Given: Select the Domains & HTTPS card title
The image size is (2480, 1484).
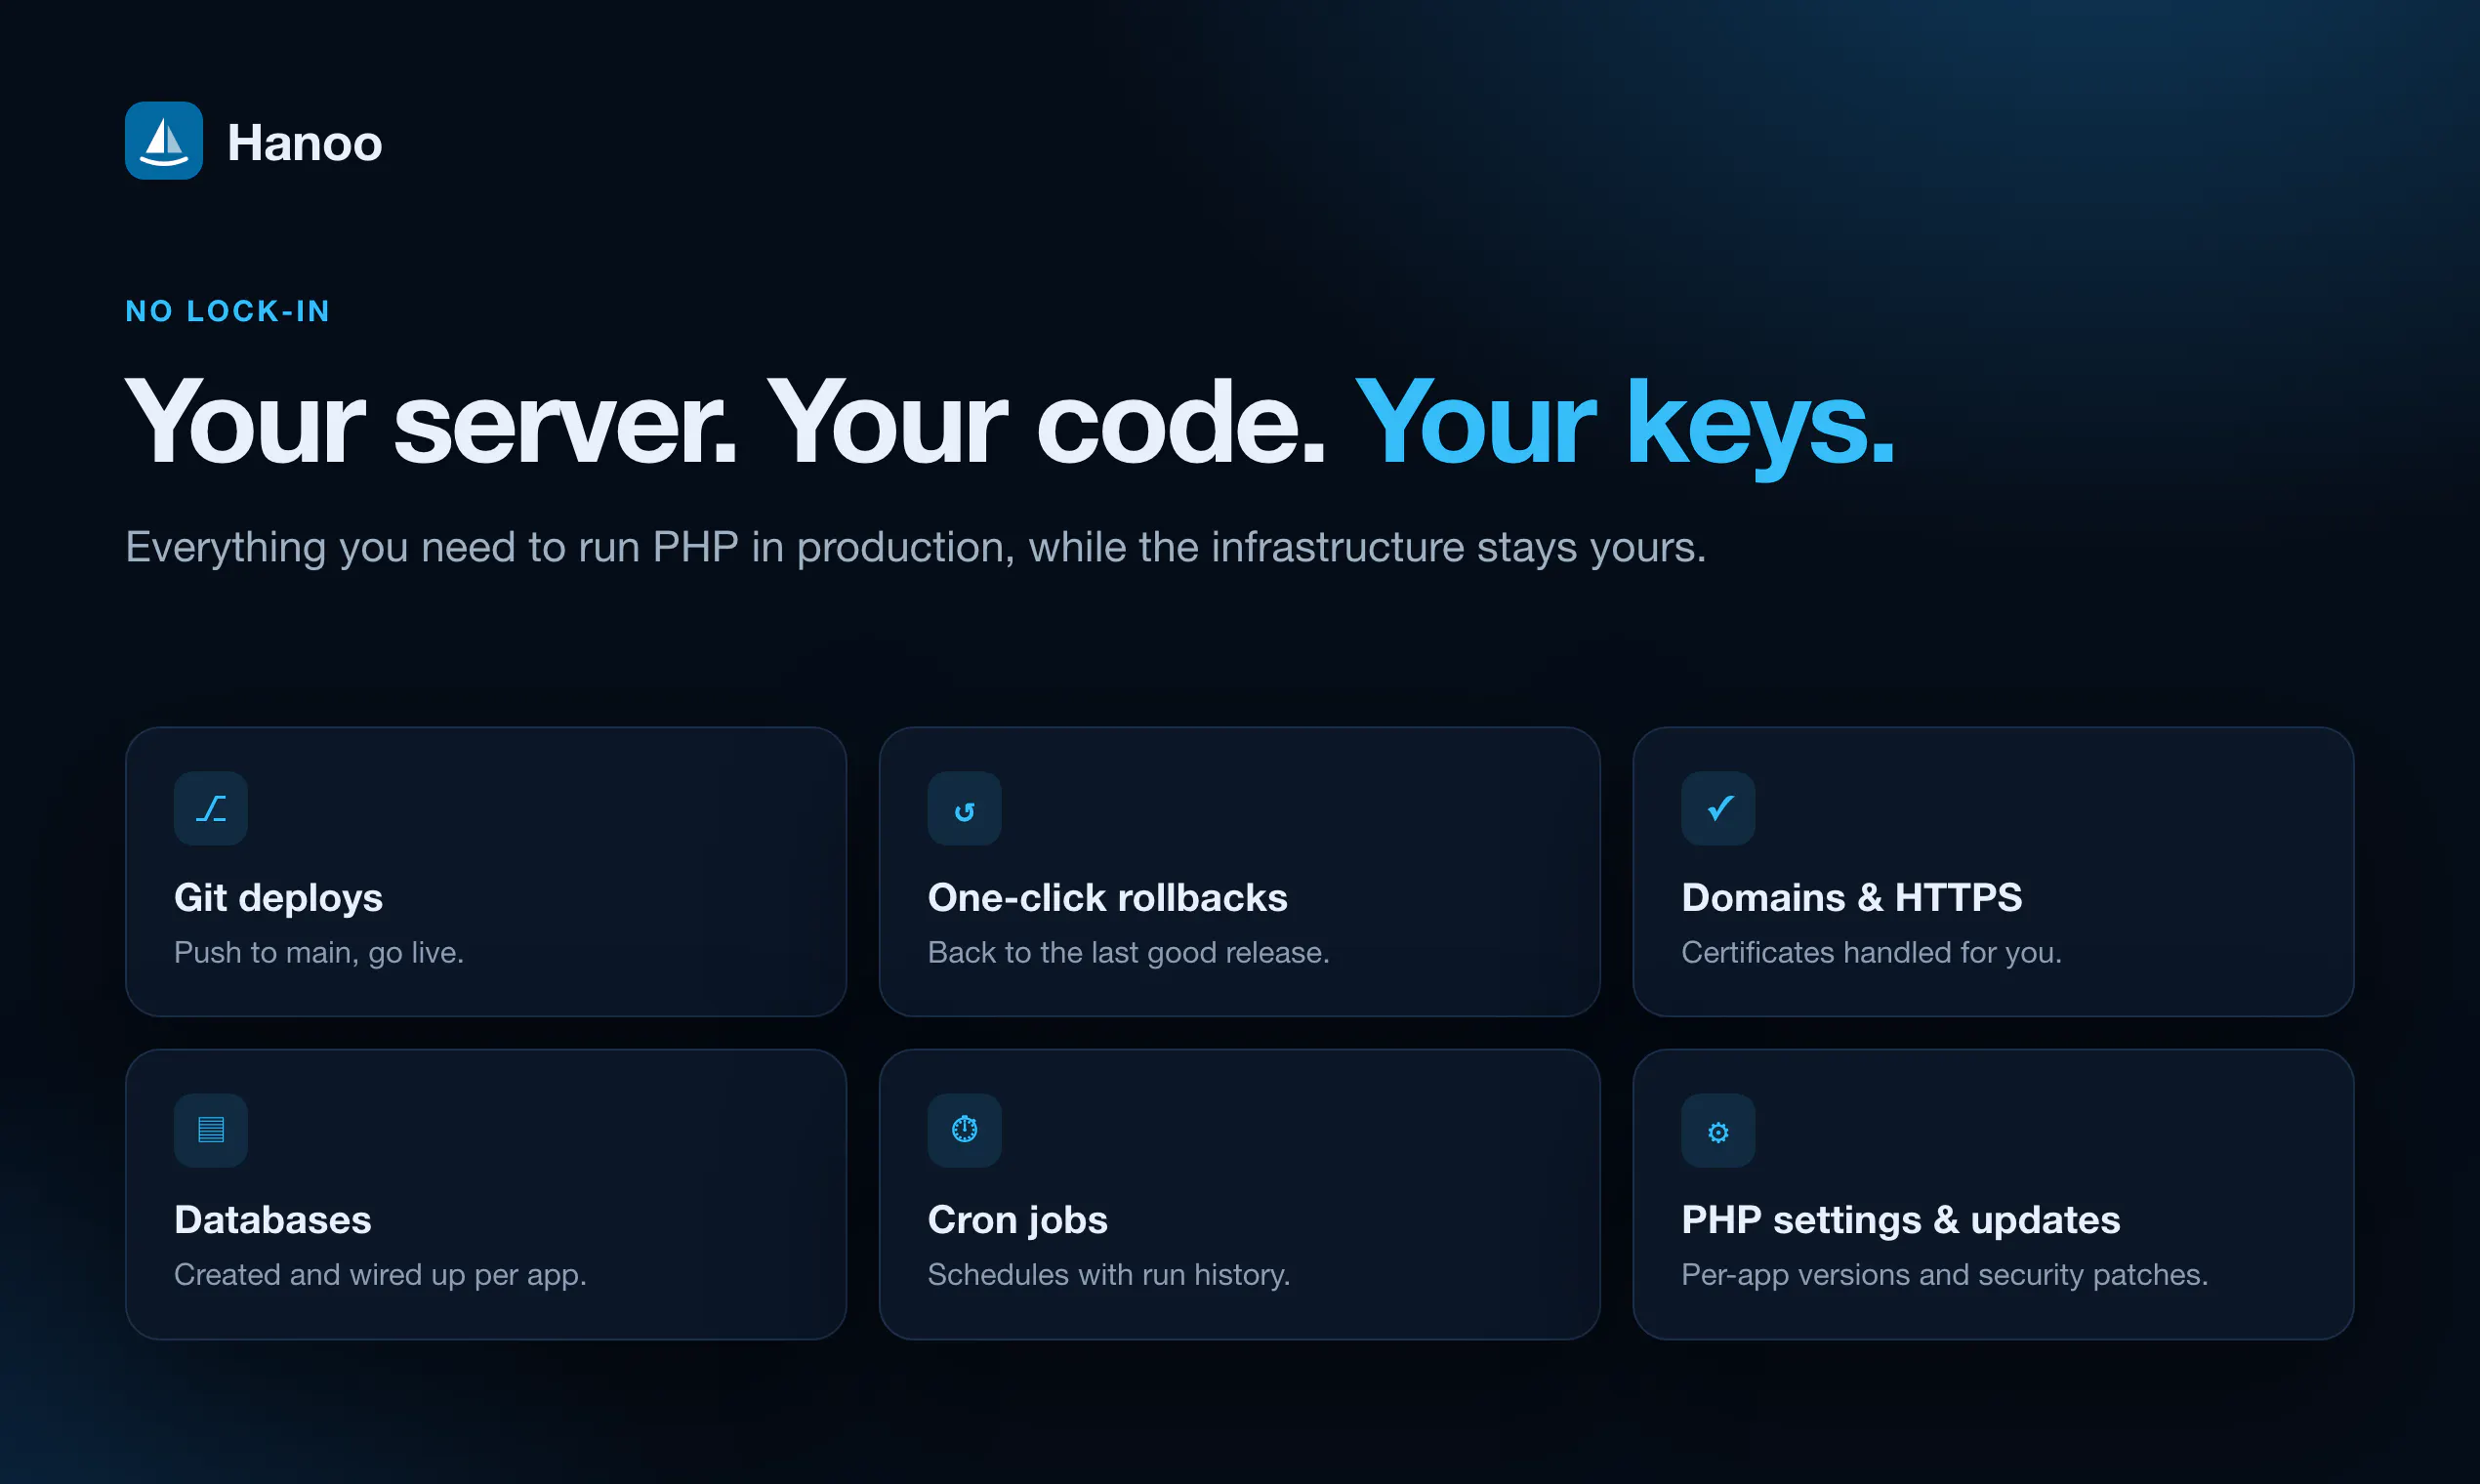Looking at the screenshot, I should 1851,898.
